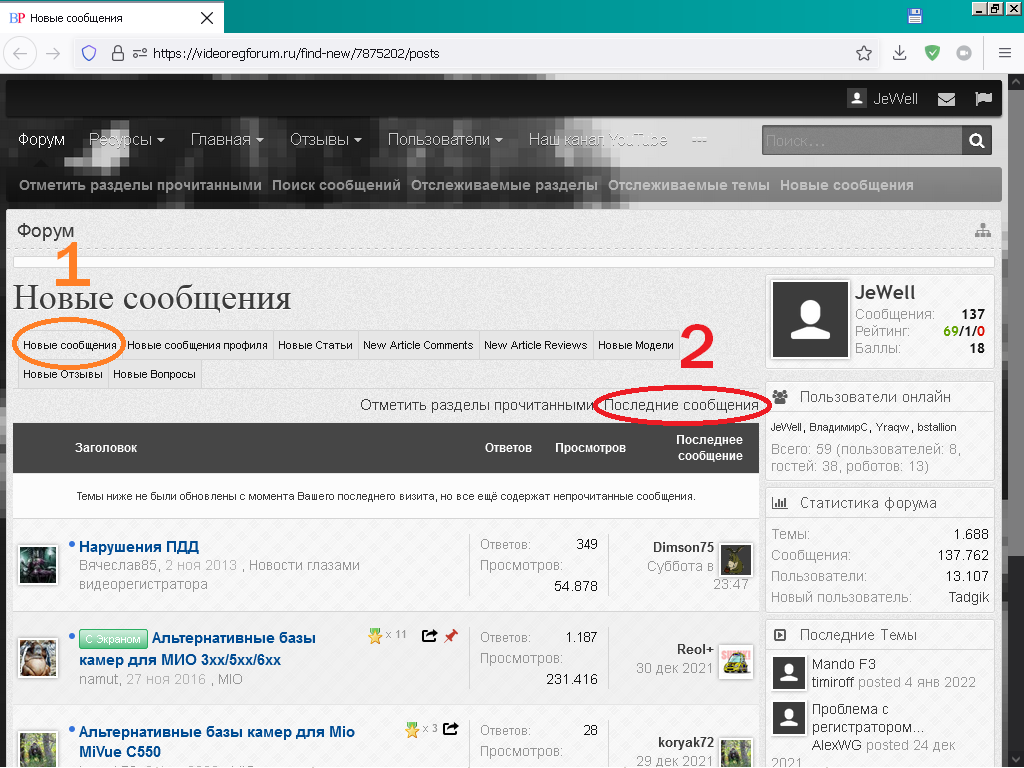The height and width of the screenshot is (768, 1024).
Task: Open the inbox envelope icon
Action: click(946, 99)
